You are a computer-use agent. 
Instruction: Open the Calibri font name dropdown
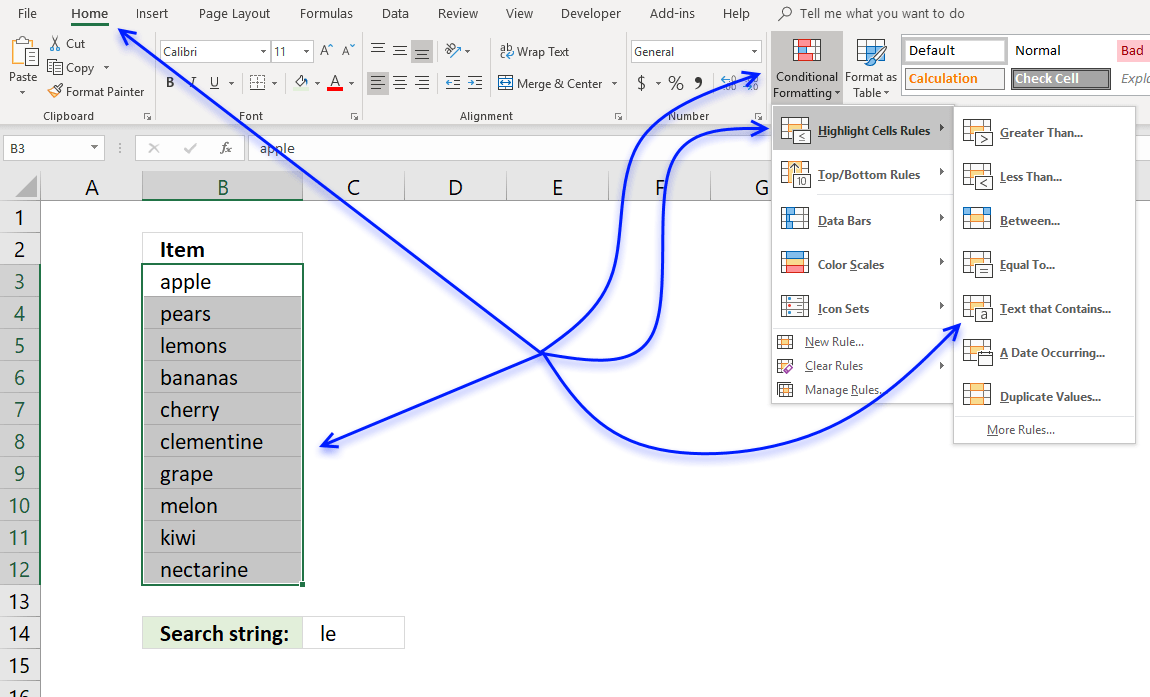coord(263,51)
